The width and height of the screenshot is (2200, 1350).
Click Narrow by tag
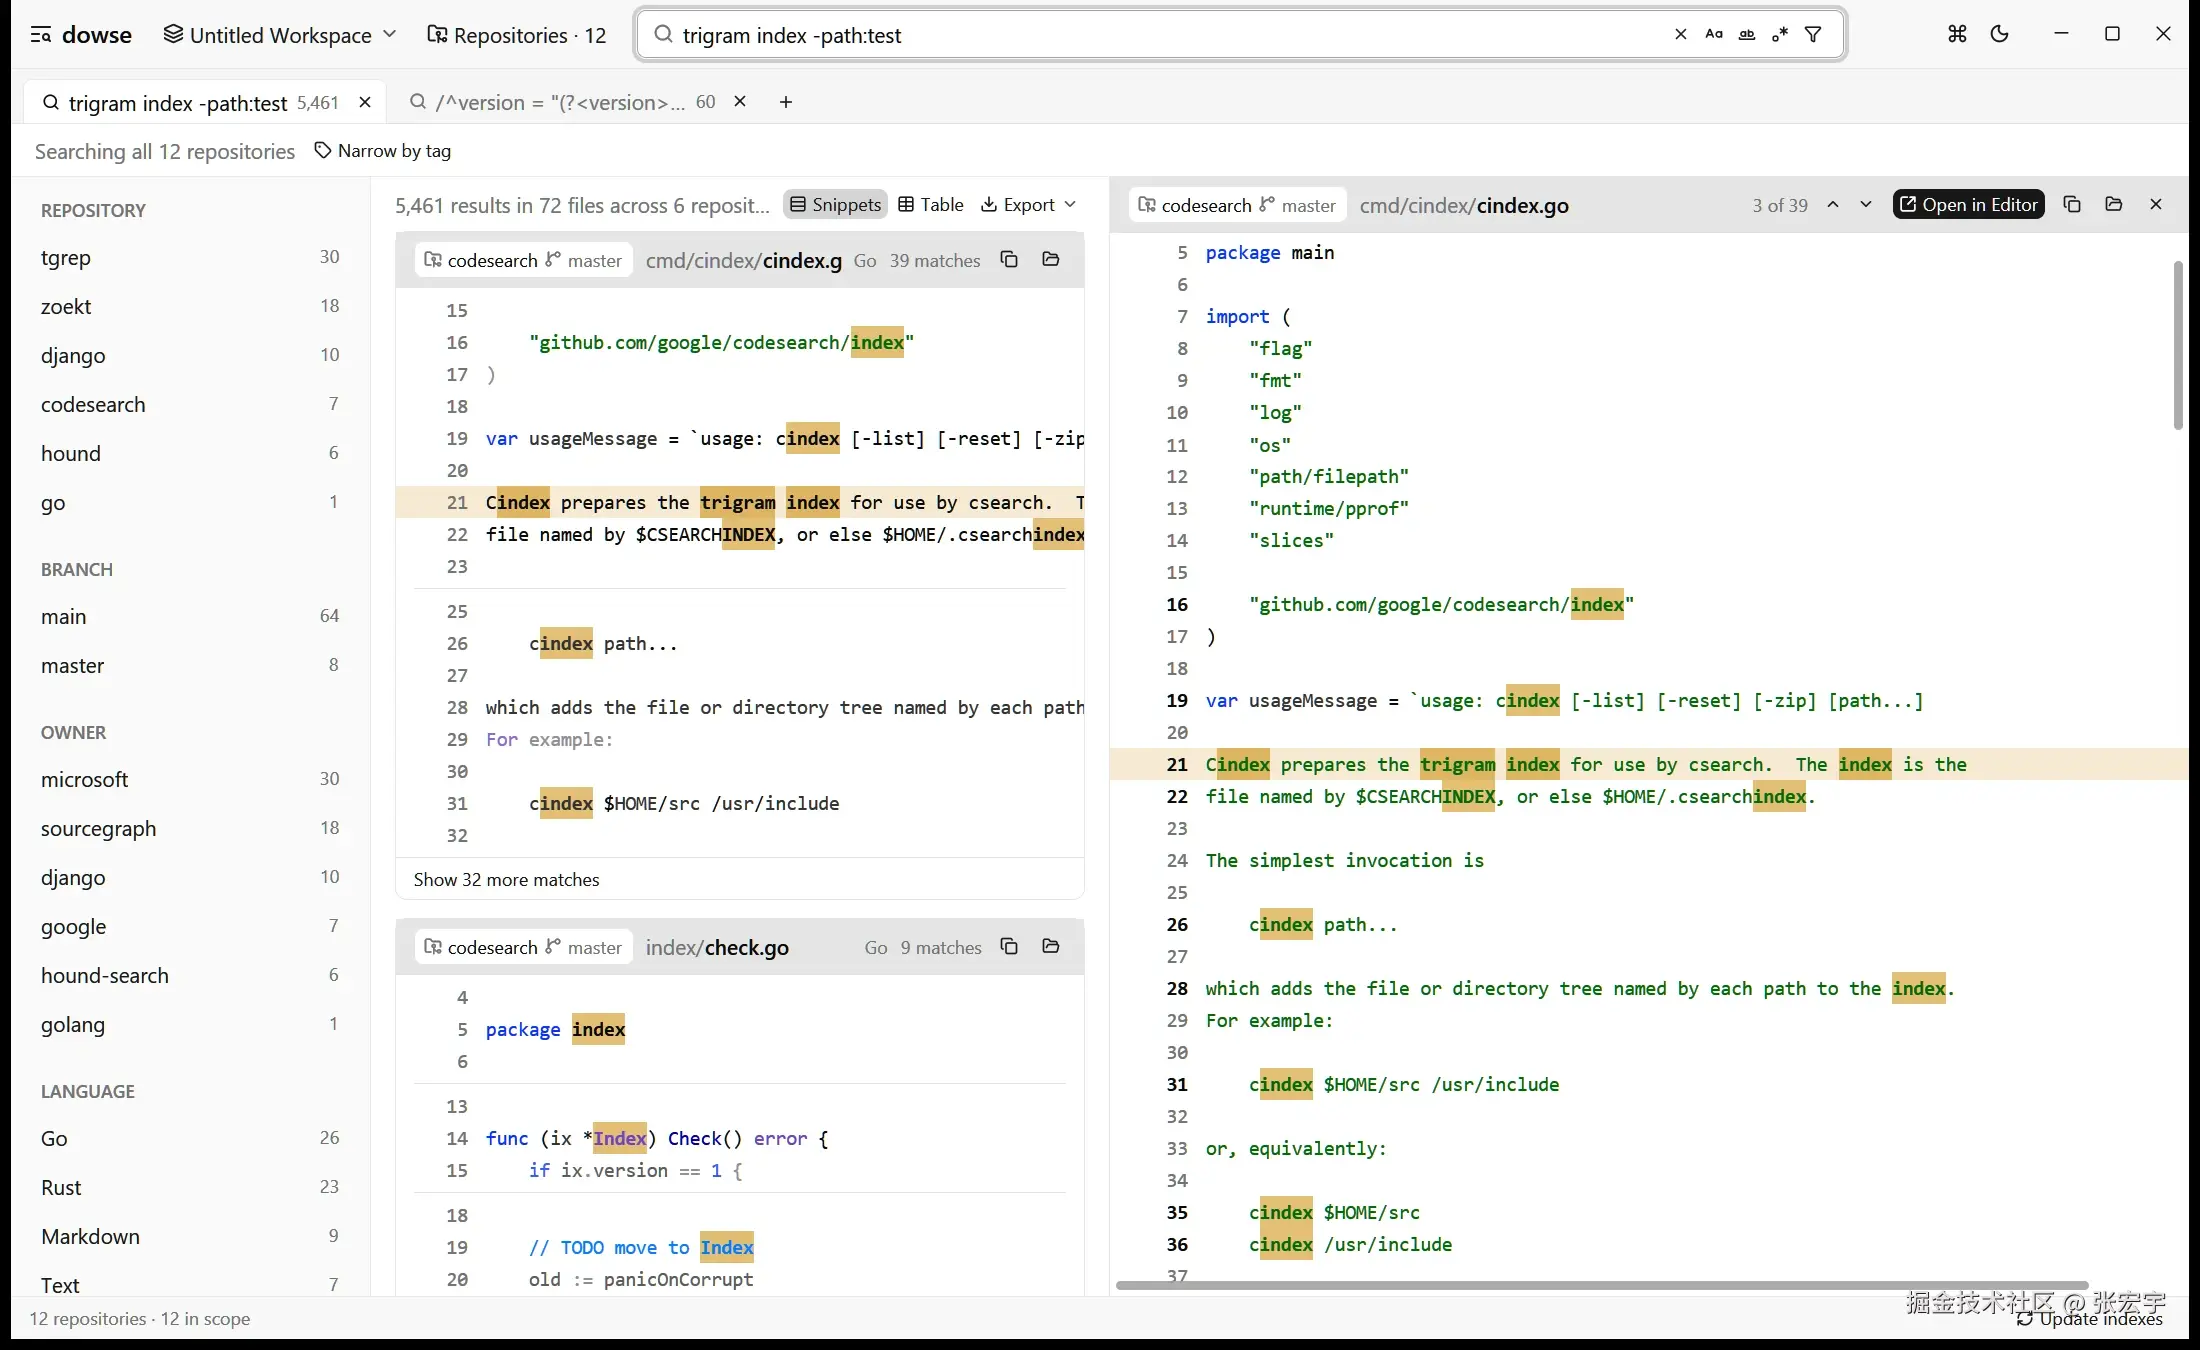tap(383, 151)
